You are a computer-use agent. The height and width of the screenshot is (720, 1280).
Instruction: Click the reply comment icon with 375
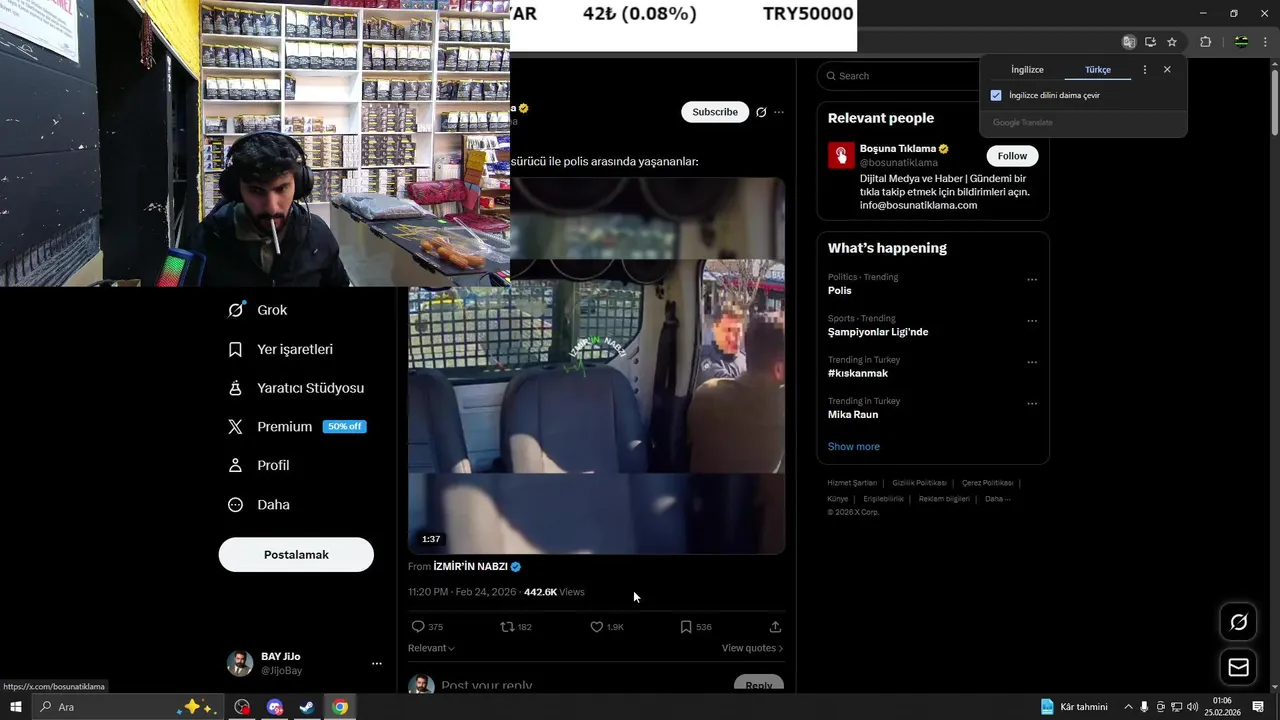click(418, 627)
